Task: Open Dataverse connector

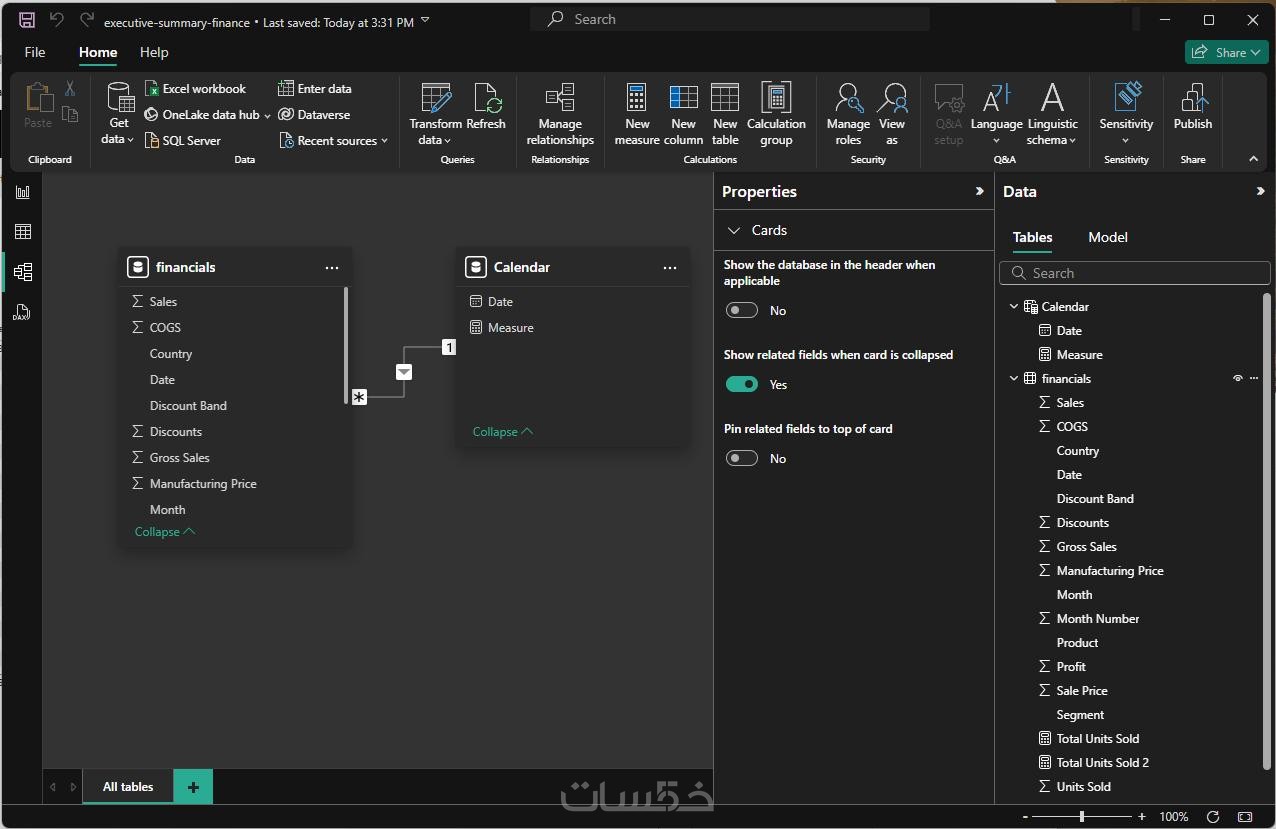Action: (x=314, y=114)
